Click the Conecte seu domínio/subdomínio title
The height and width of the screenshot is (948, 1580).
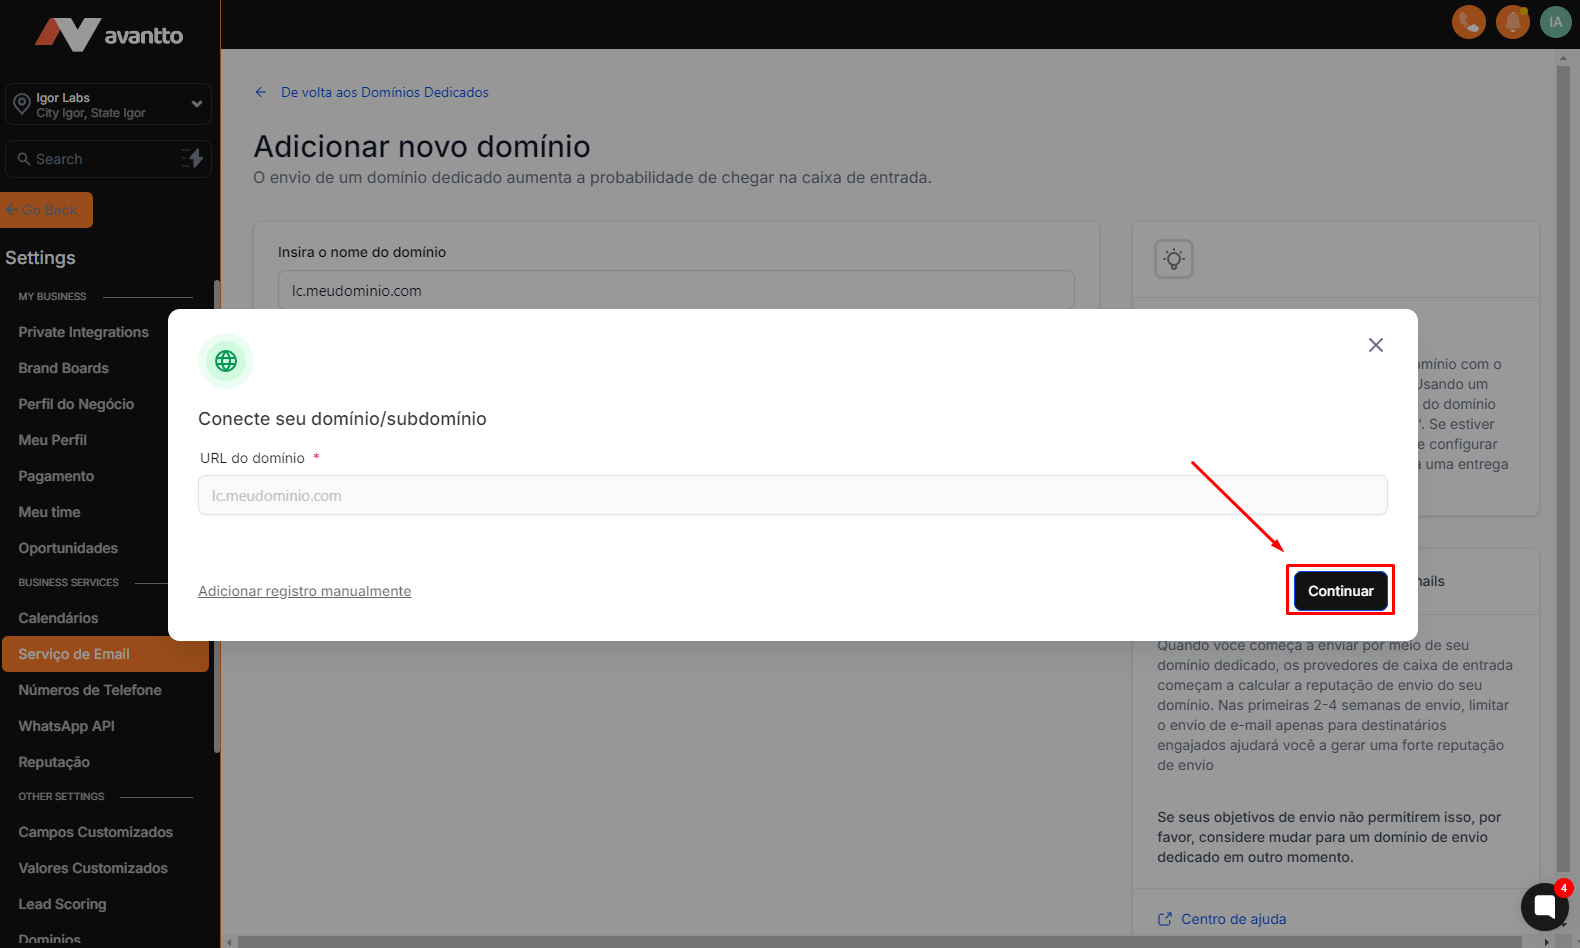(x=342, y=419)
